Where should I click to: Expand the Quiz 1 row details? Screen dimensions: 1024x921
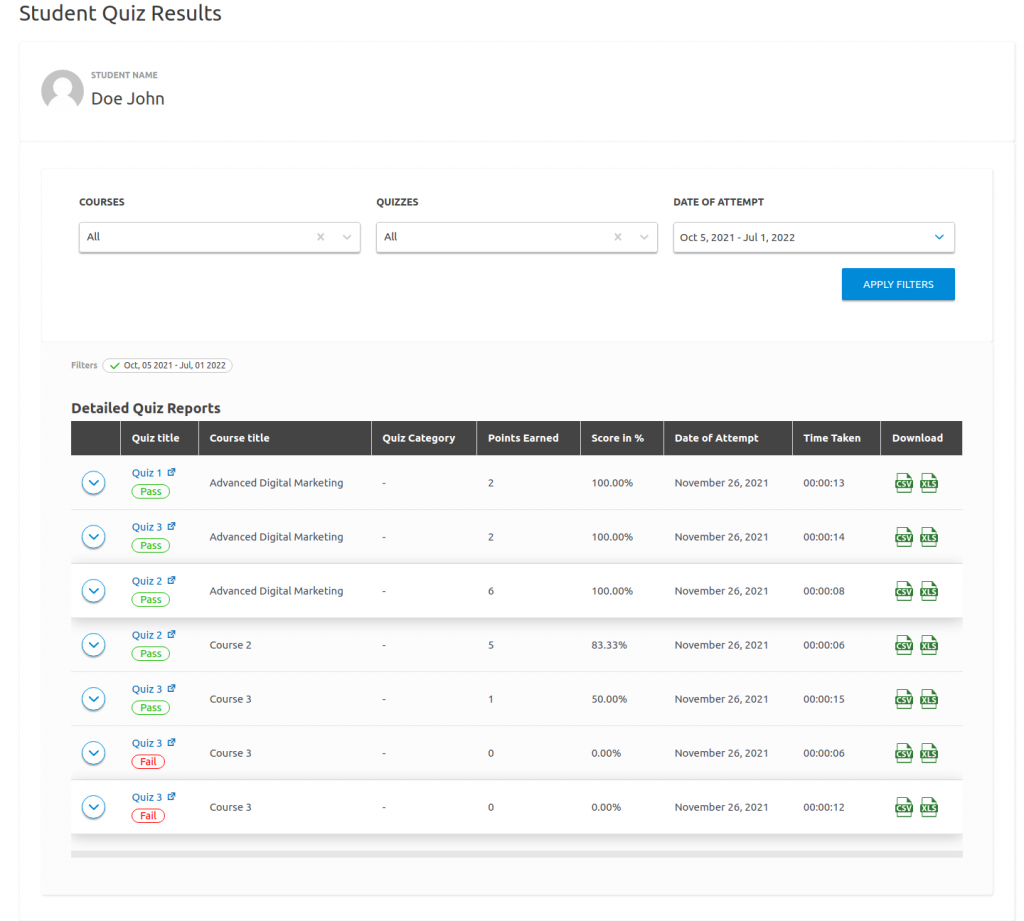93,483
